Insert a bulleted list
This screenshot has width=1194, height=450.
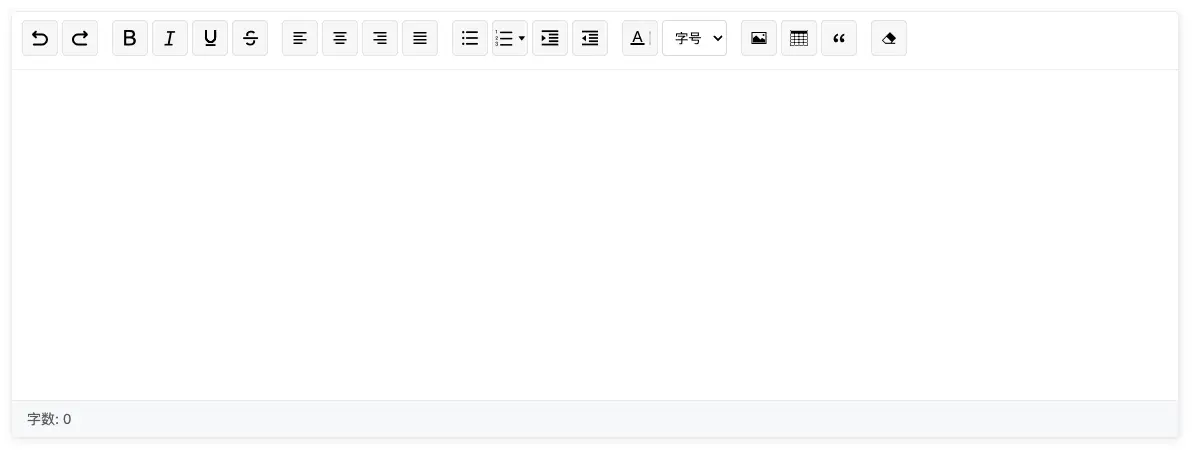point(470,38)
